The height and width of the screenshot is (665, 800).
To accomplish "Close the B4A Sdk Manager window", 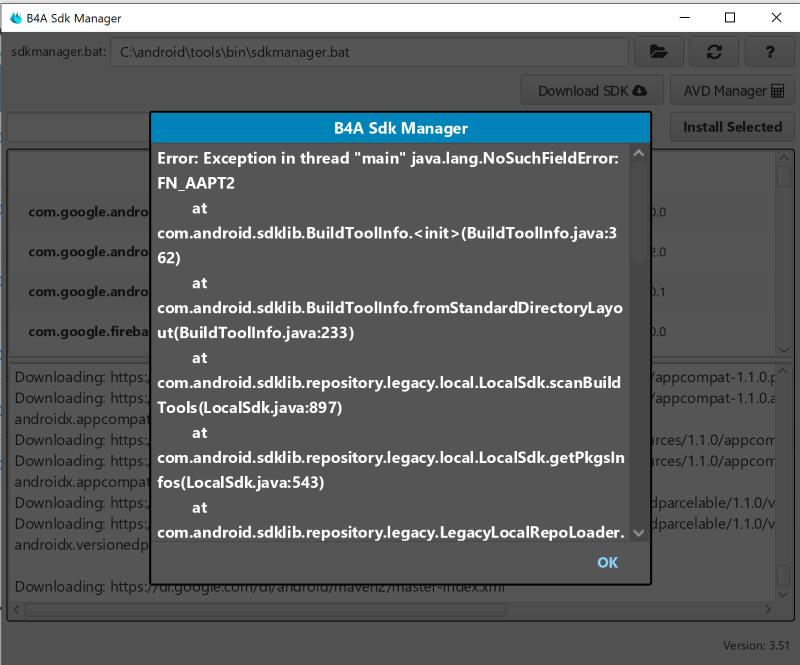I will point(776,18).
